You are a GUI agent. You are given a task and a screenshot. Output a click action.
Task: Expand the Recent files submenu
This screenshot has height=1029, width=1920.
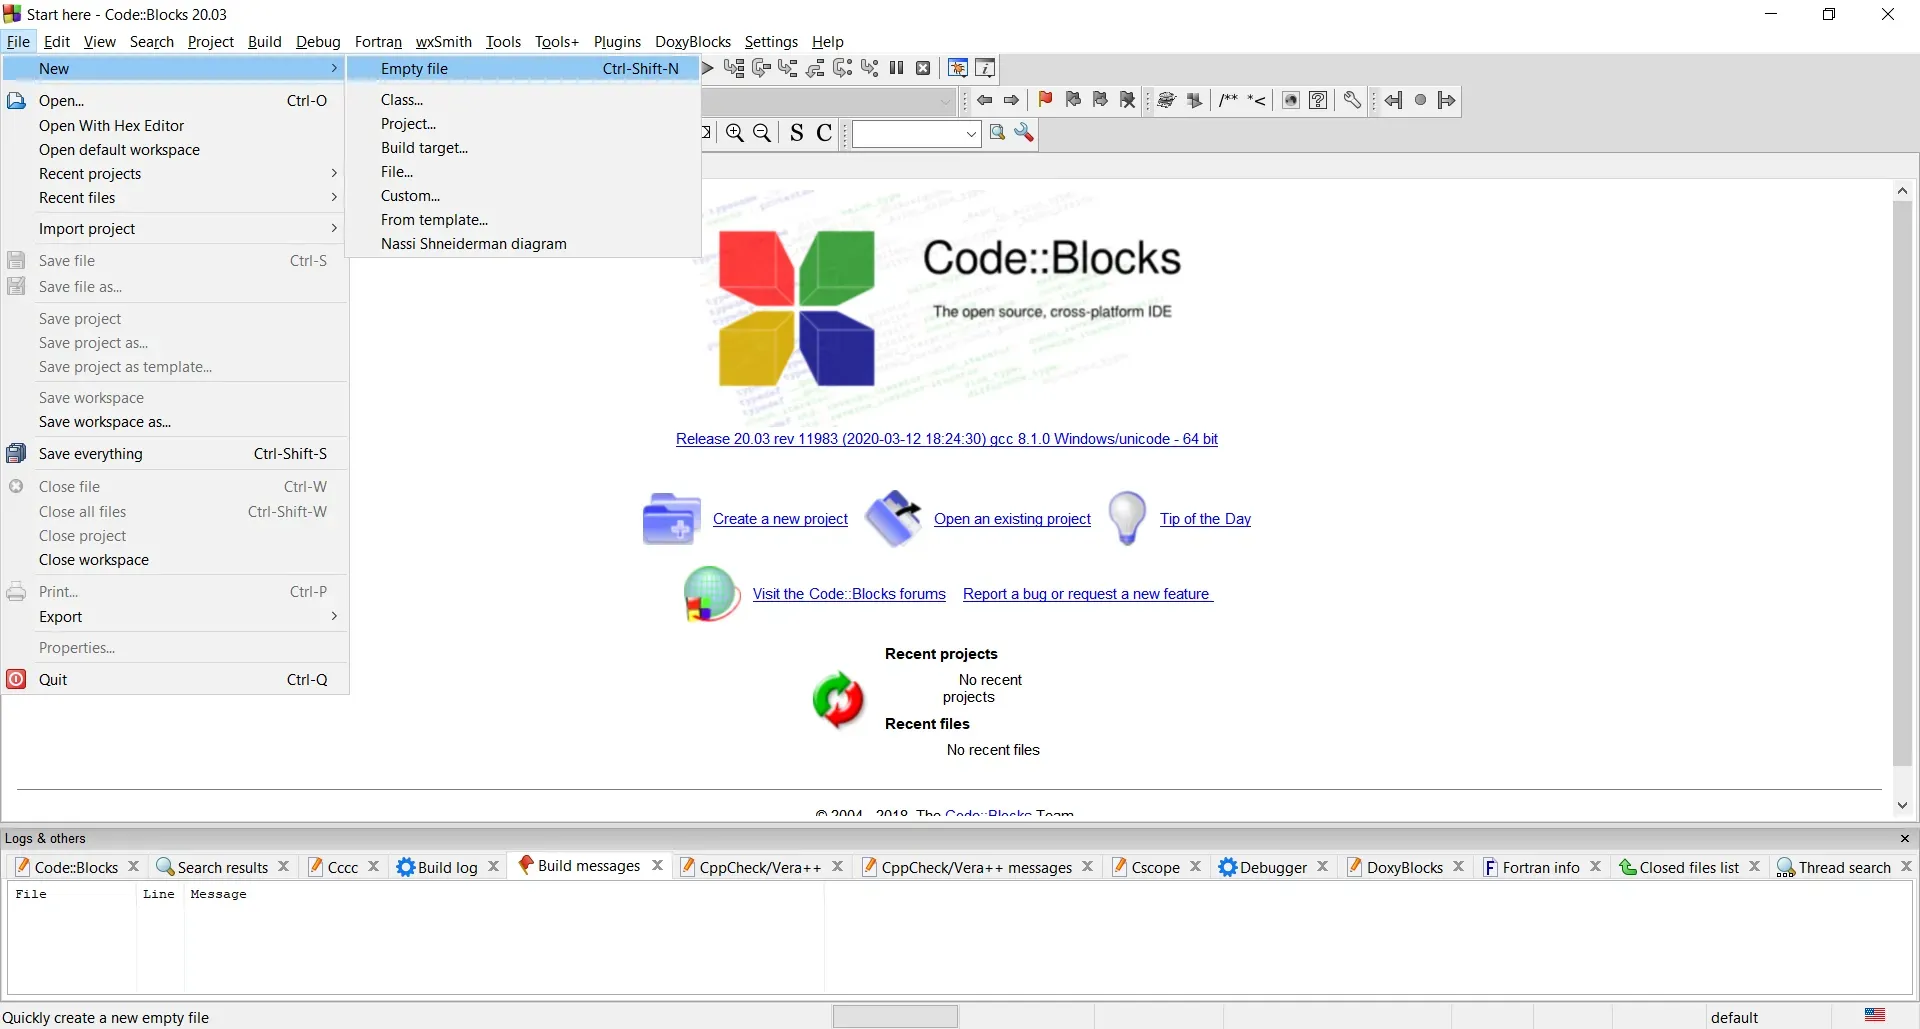pyautogui.click(x=176, y=197)
